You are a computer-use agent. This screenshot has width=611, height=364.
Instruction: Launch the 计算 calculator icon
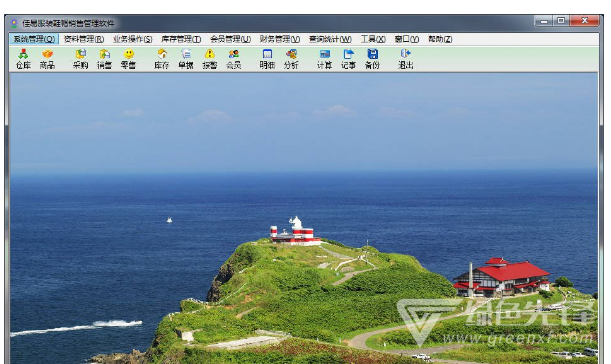324,59
